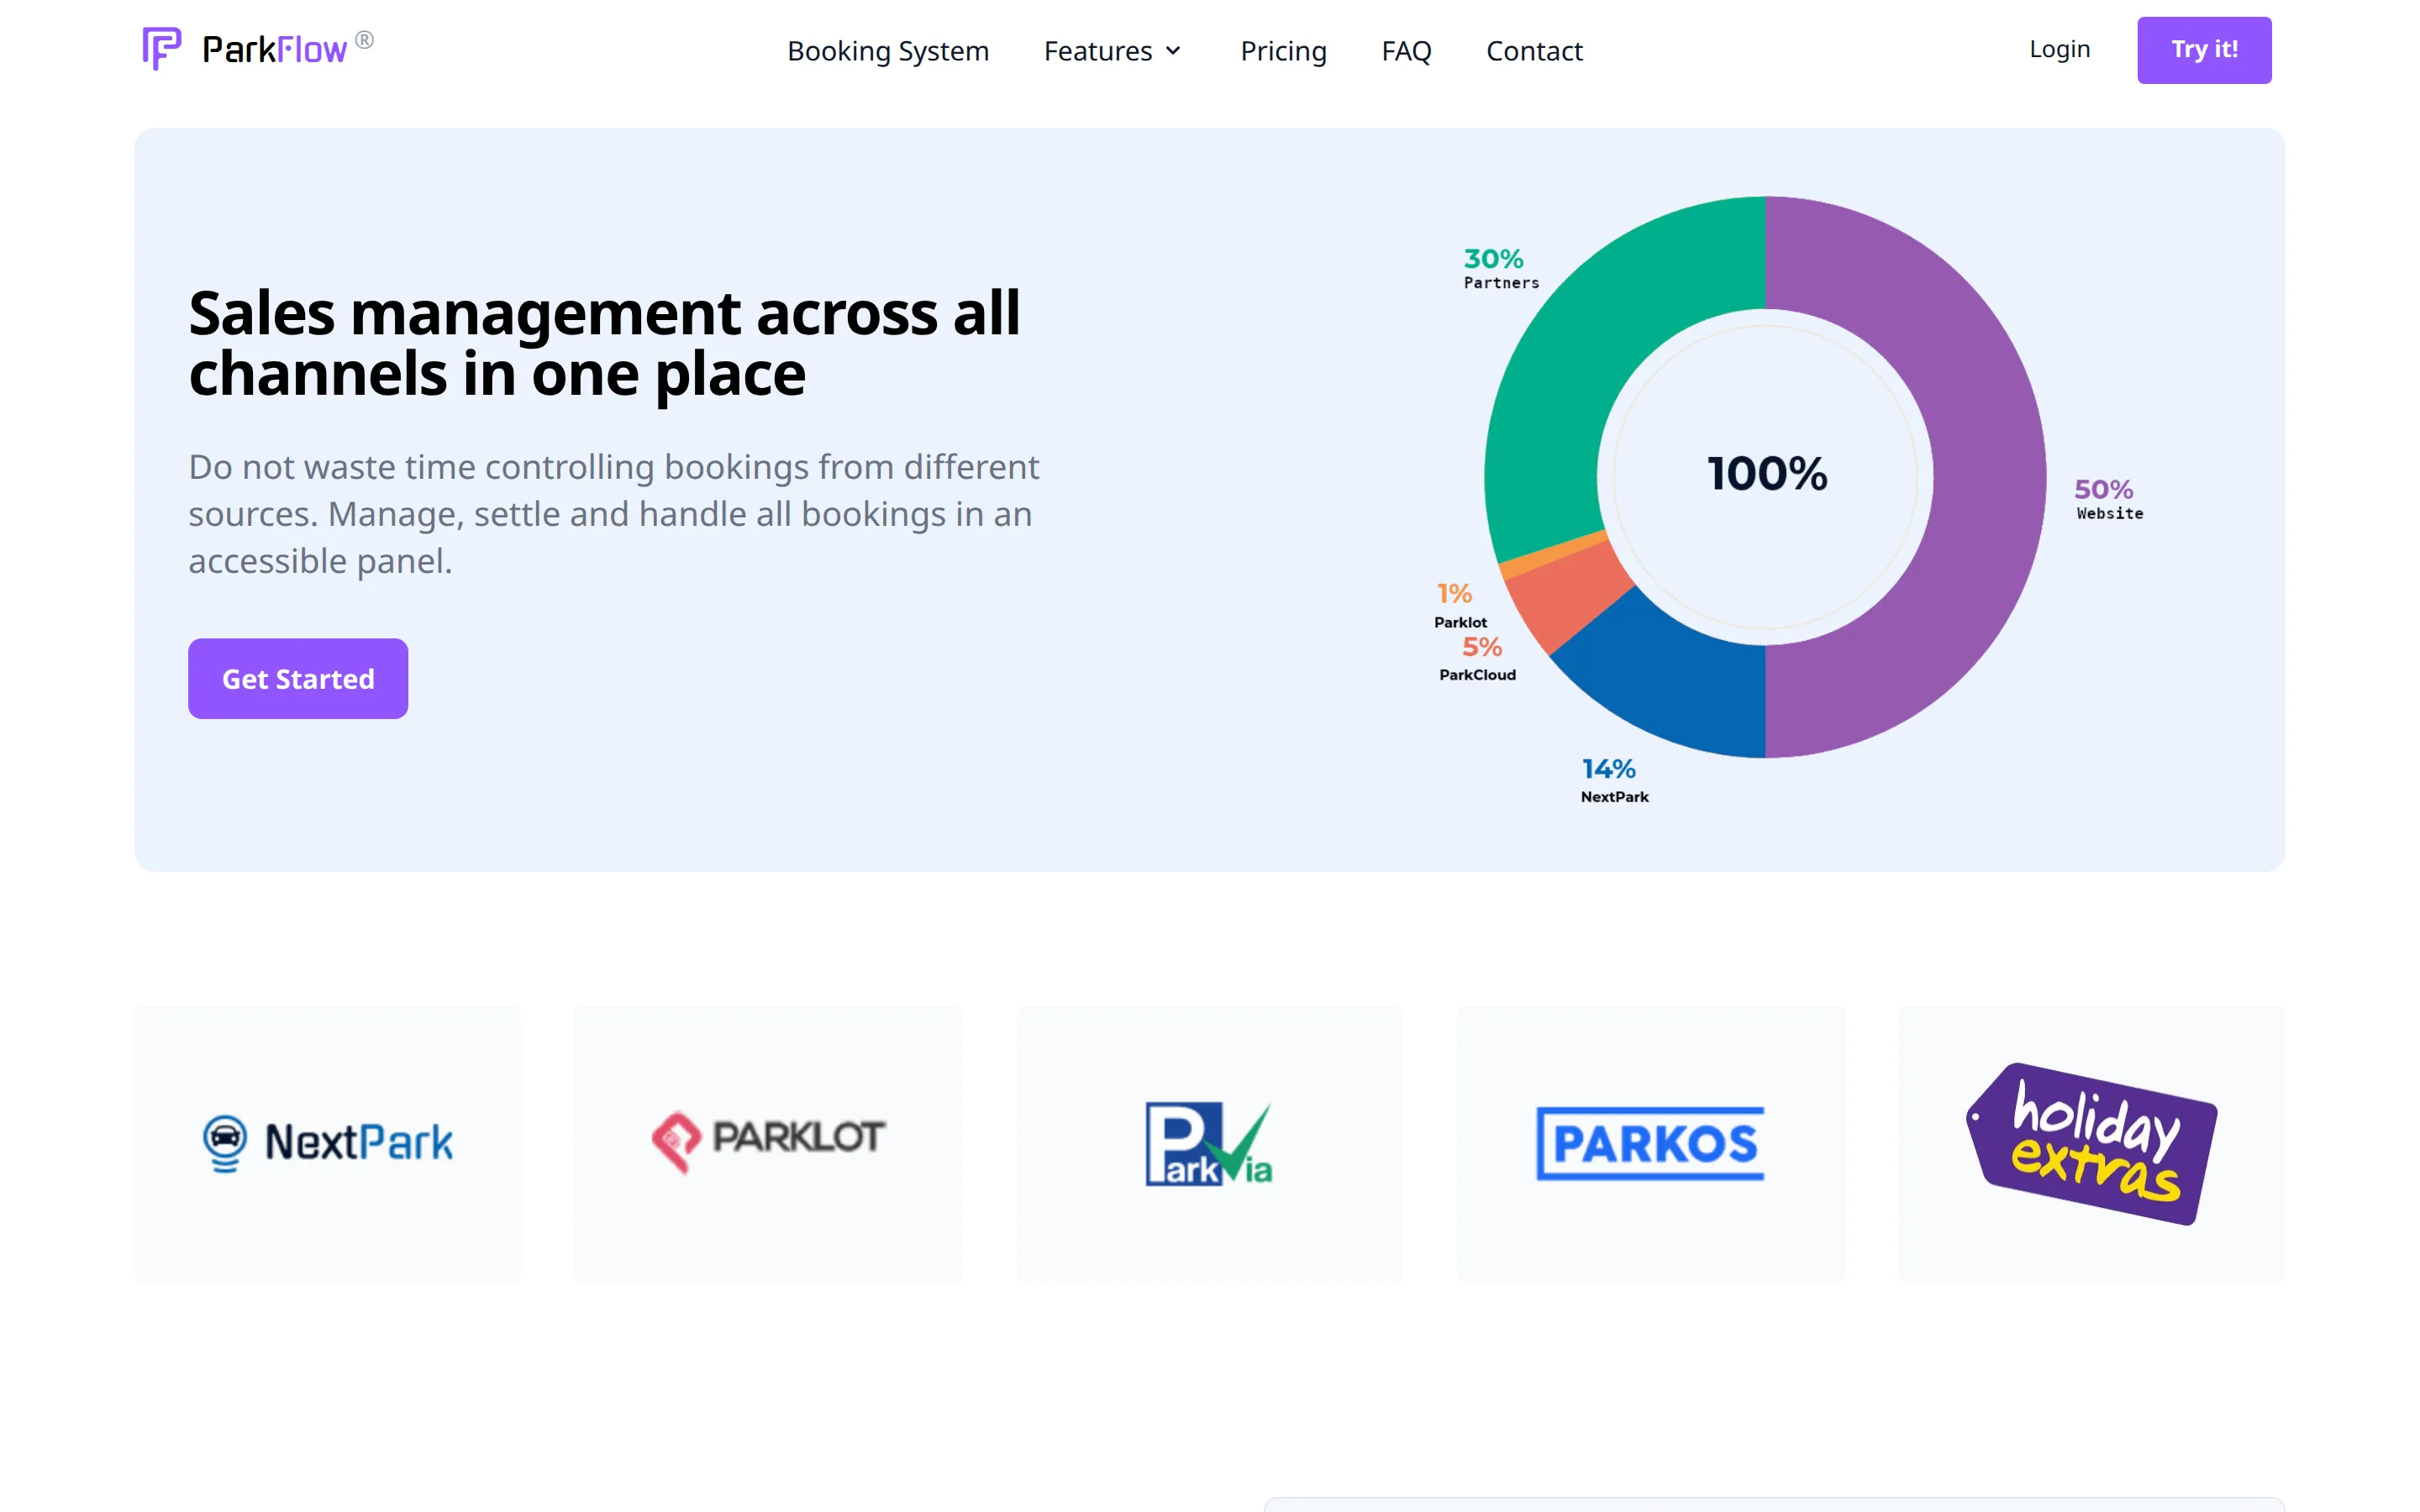
Task: Select the PARKOS partner logo
Action: (x=1650, y=1143)
